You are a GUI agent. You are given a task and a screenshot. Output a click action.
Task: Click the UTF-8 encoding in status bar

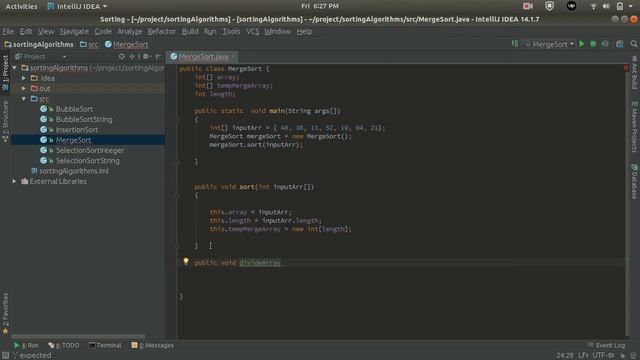pos(603,356)
